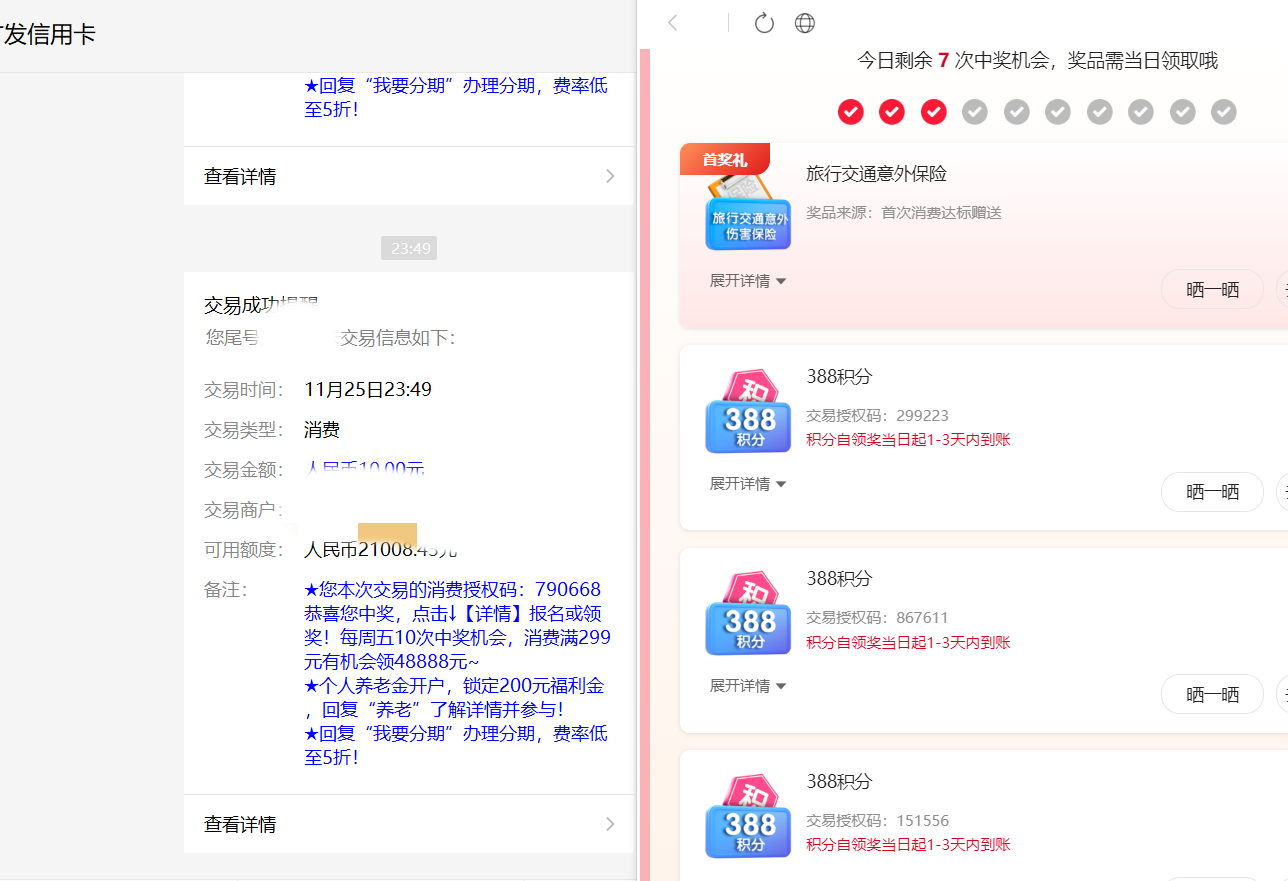Image resolution: width=1288 pixels, height=881 pixels.
Task: Expand details for travel accident insurance prize
Action: [748, 281]
